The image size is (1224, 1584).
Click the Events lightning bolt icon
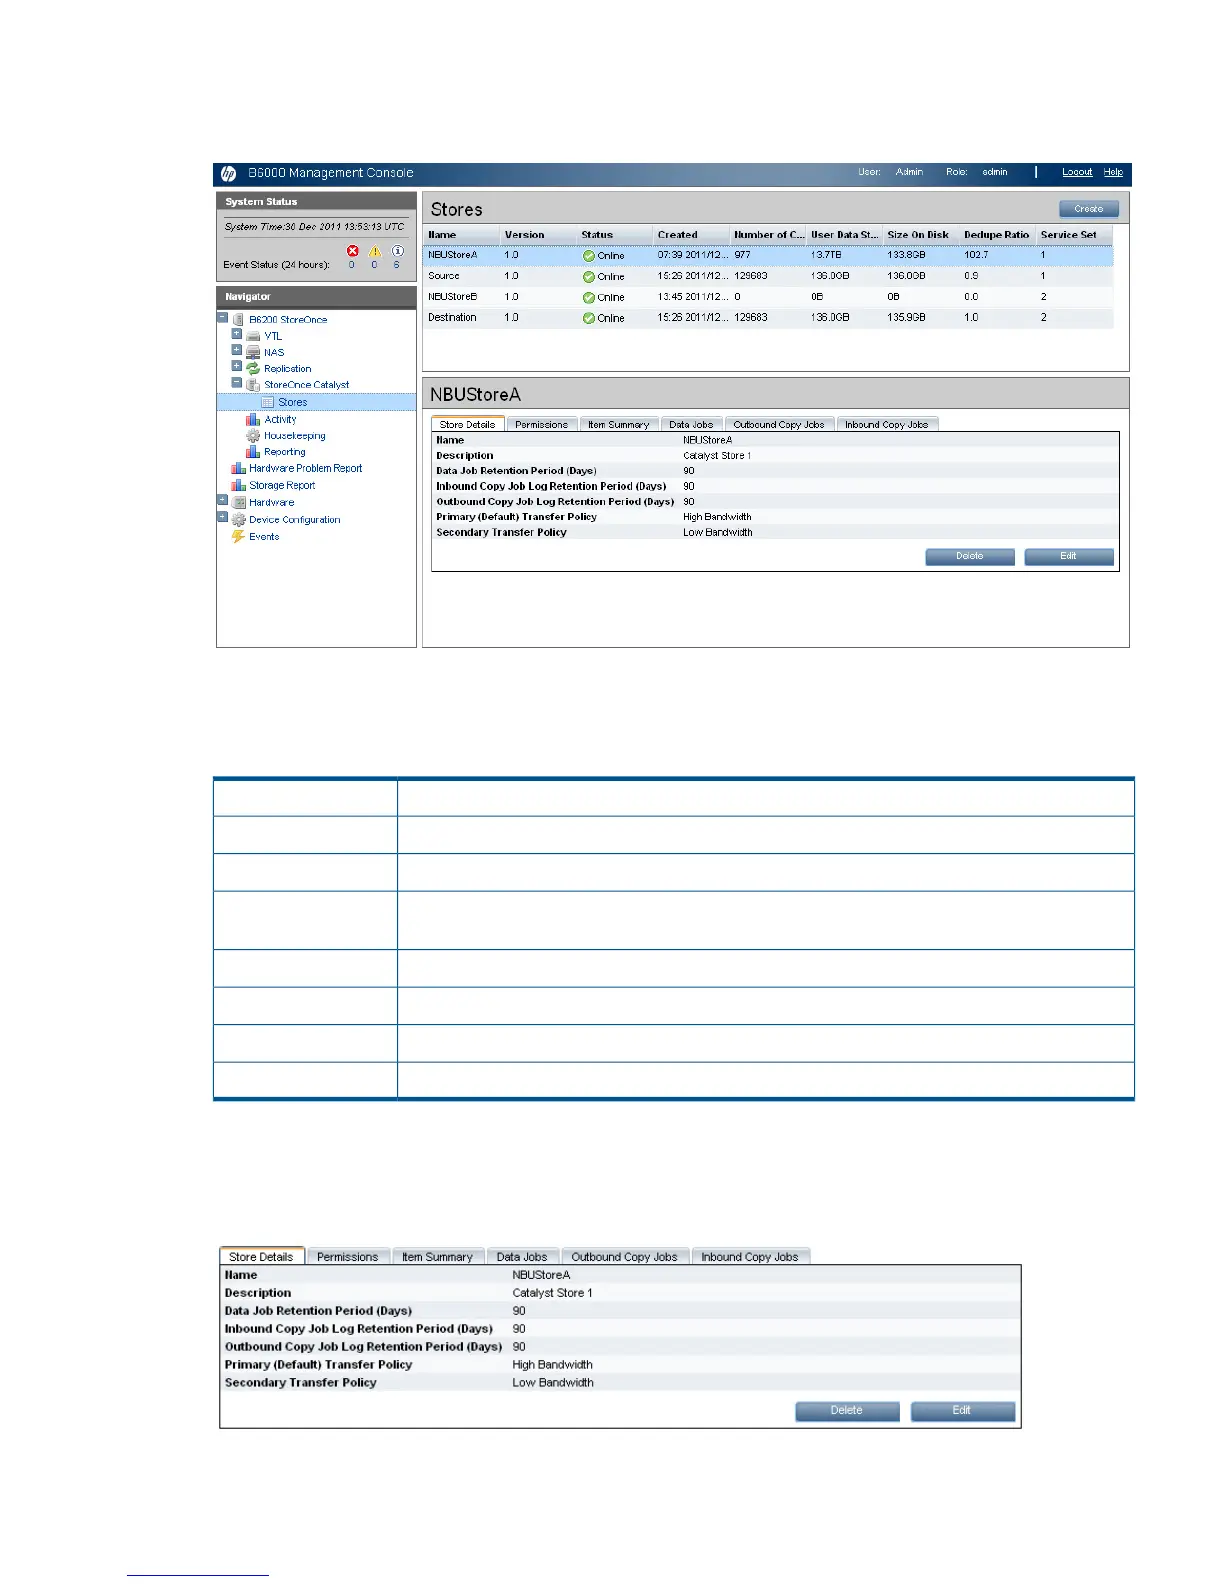238,537
